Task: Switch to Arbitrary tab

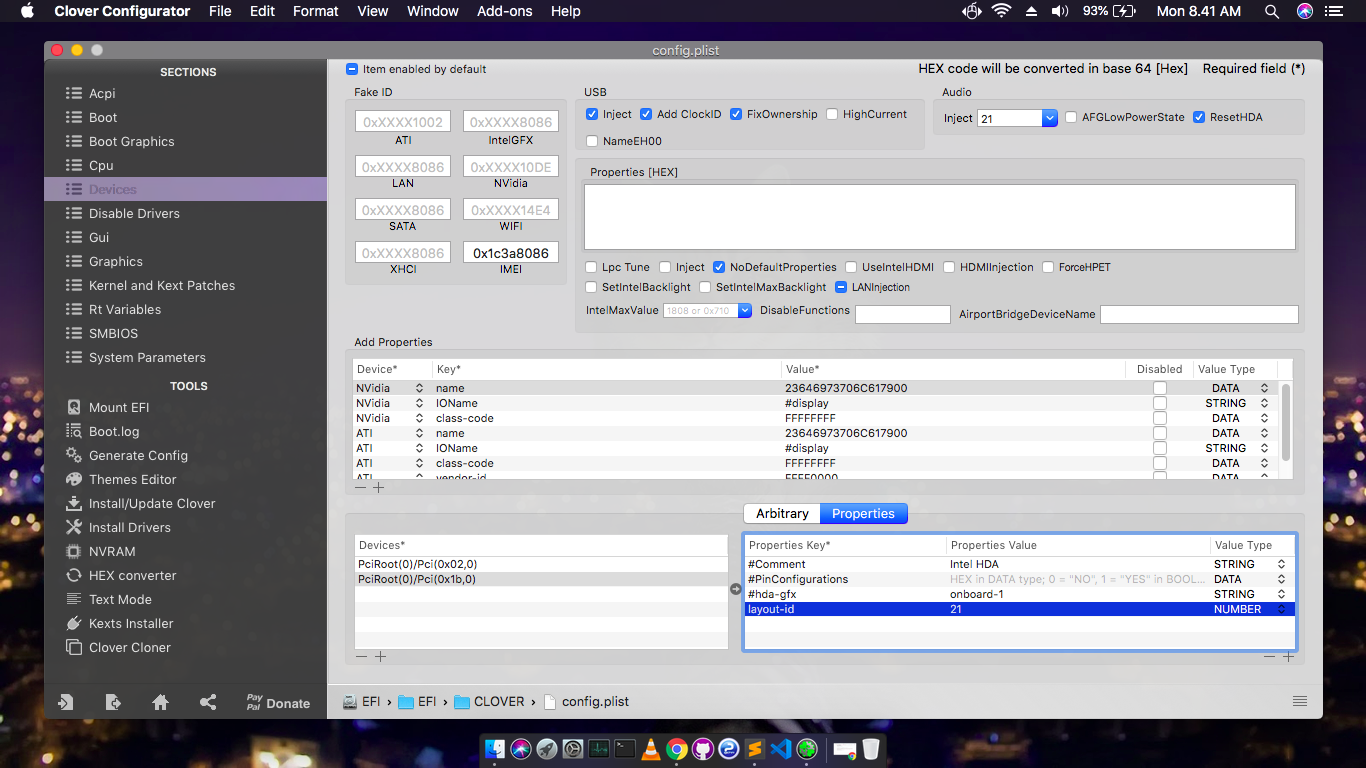Action: (782, 513)
